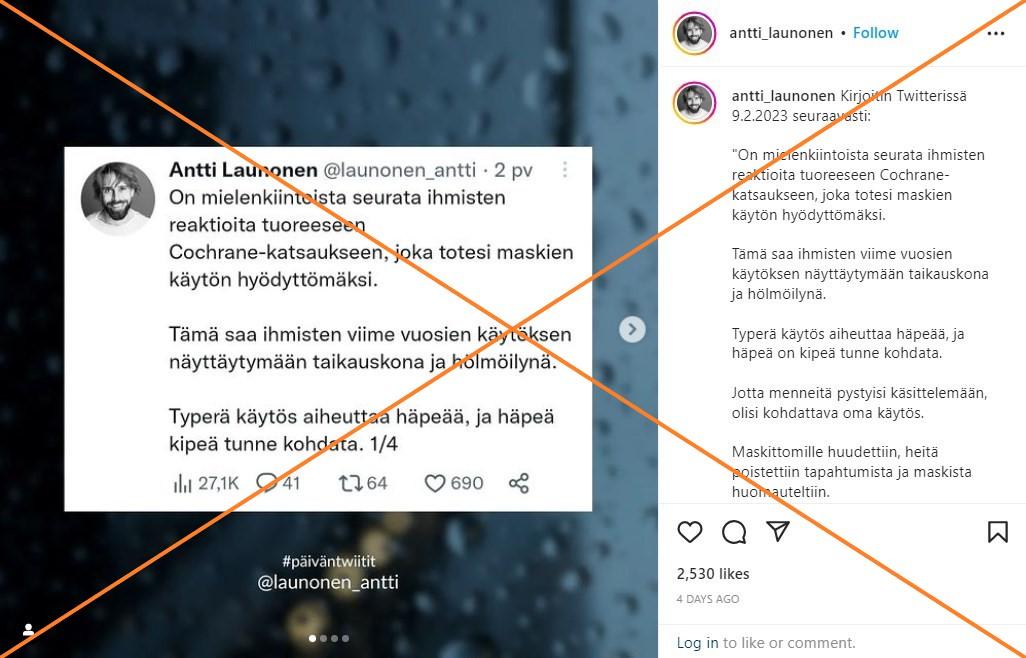Open the Log in link
Viewport: 1026px width, 658px height.
697,642
